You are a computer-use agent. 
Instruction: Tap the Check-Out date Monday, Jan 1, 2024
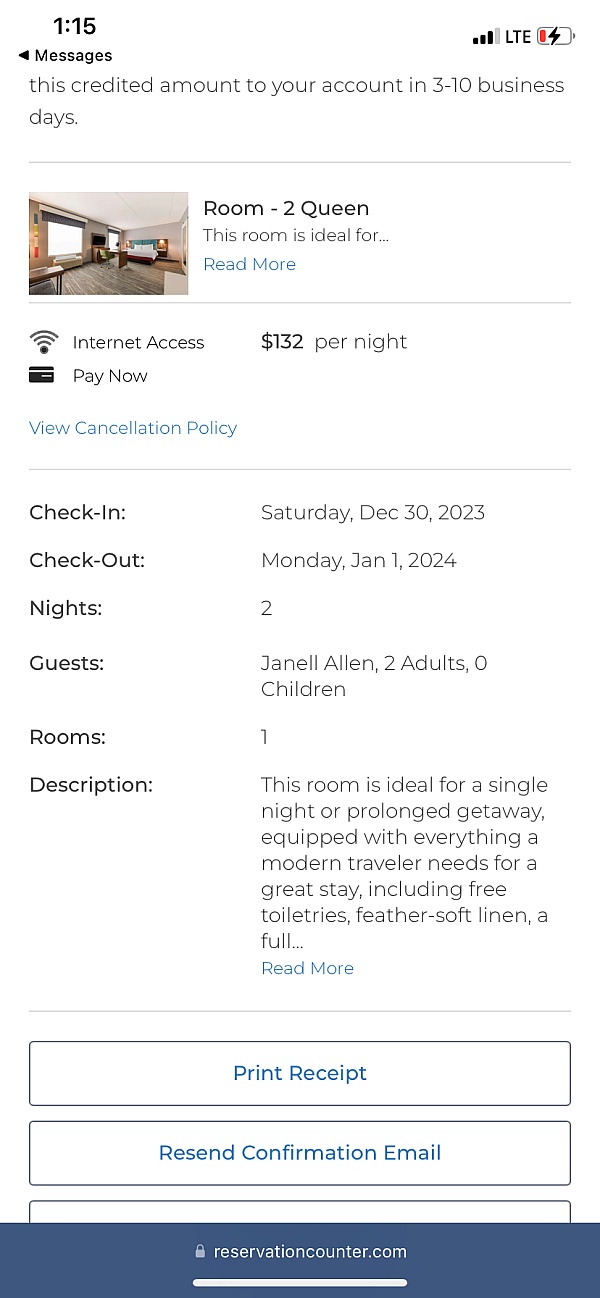(358, 560)
